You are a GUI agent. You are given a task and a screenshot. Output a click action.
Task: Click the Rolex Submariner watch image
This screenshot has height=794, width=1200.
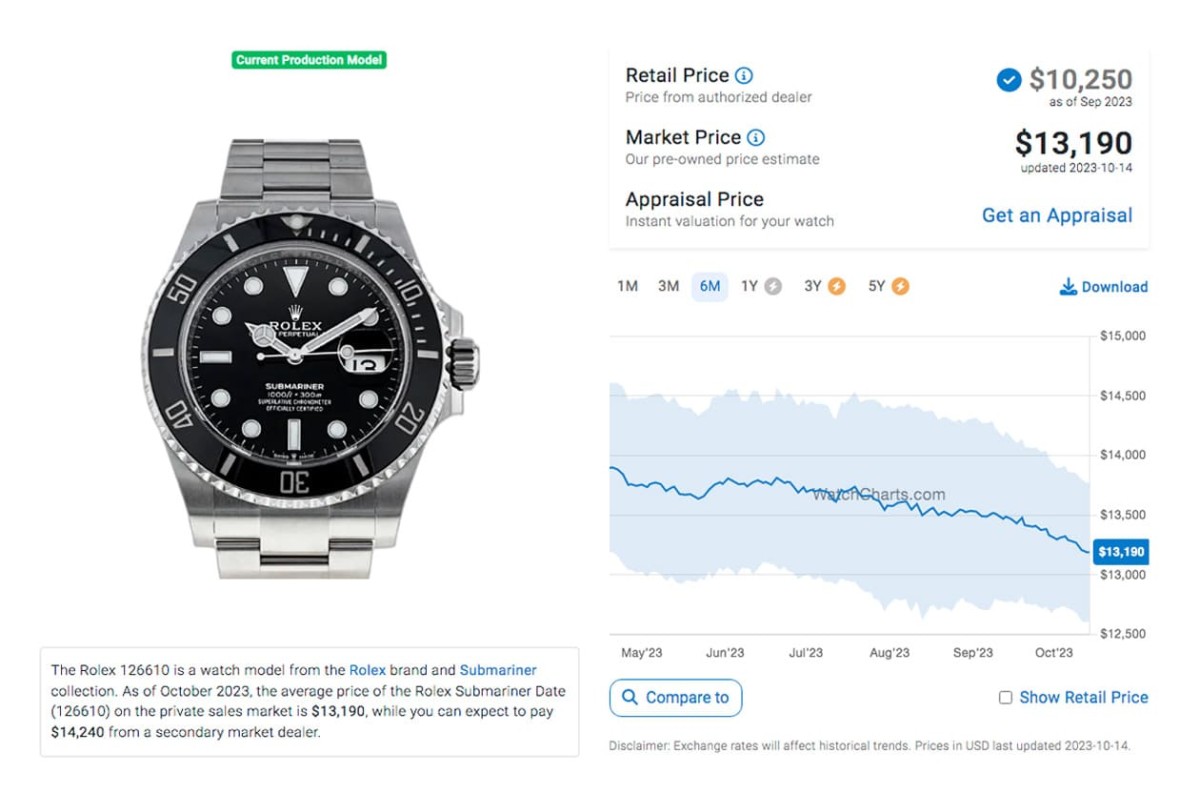[310, 358]
